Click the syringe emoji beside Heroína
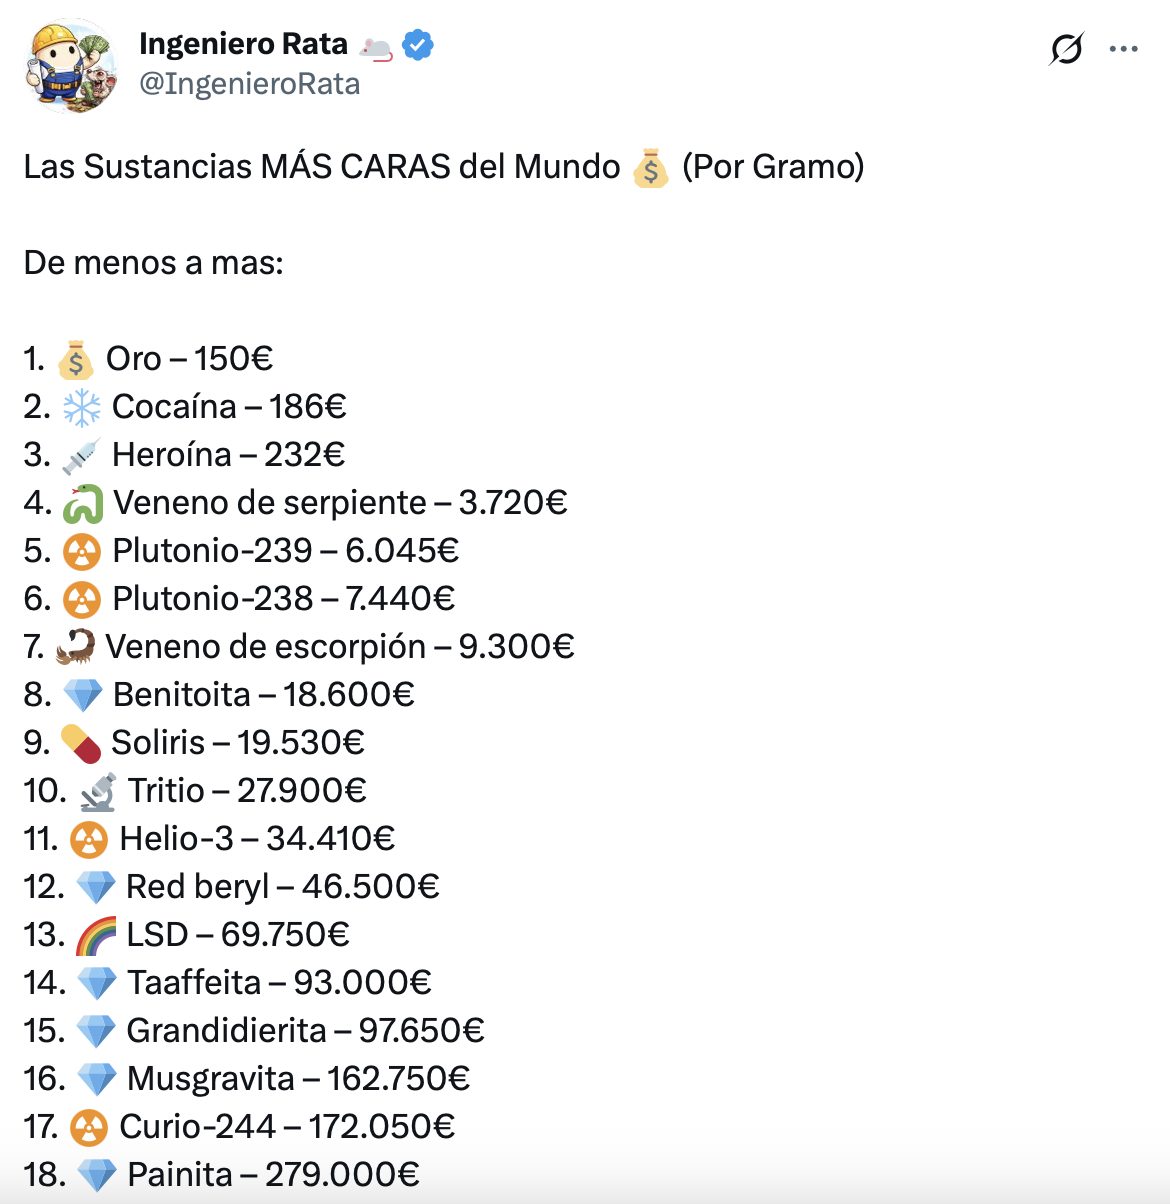This screenshot has width=1170, height=1204. tap(81, 456)
